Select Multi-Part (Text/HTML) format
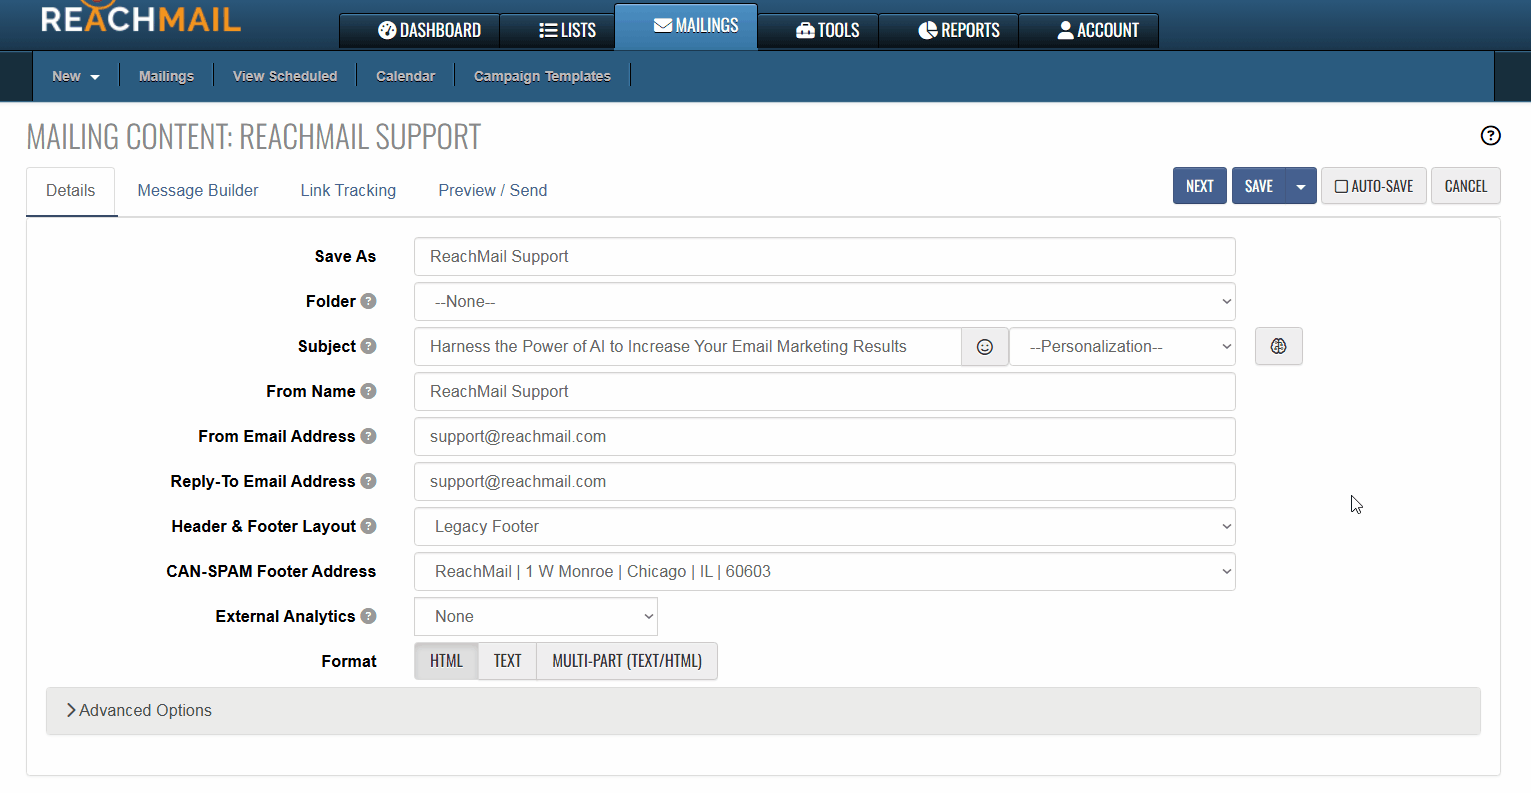 627,661
